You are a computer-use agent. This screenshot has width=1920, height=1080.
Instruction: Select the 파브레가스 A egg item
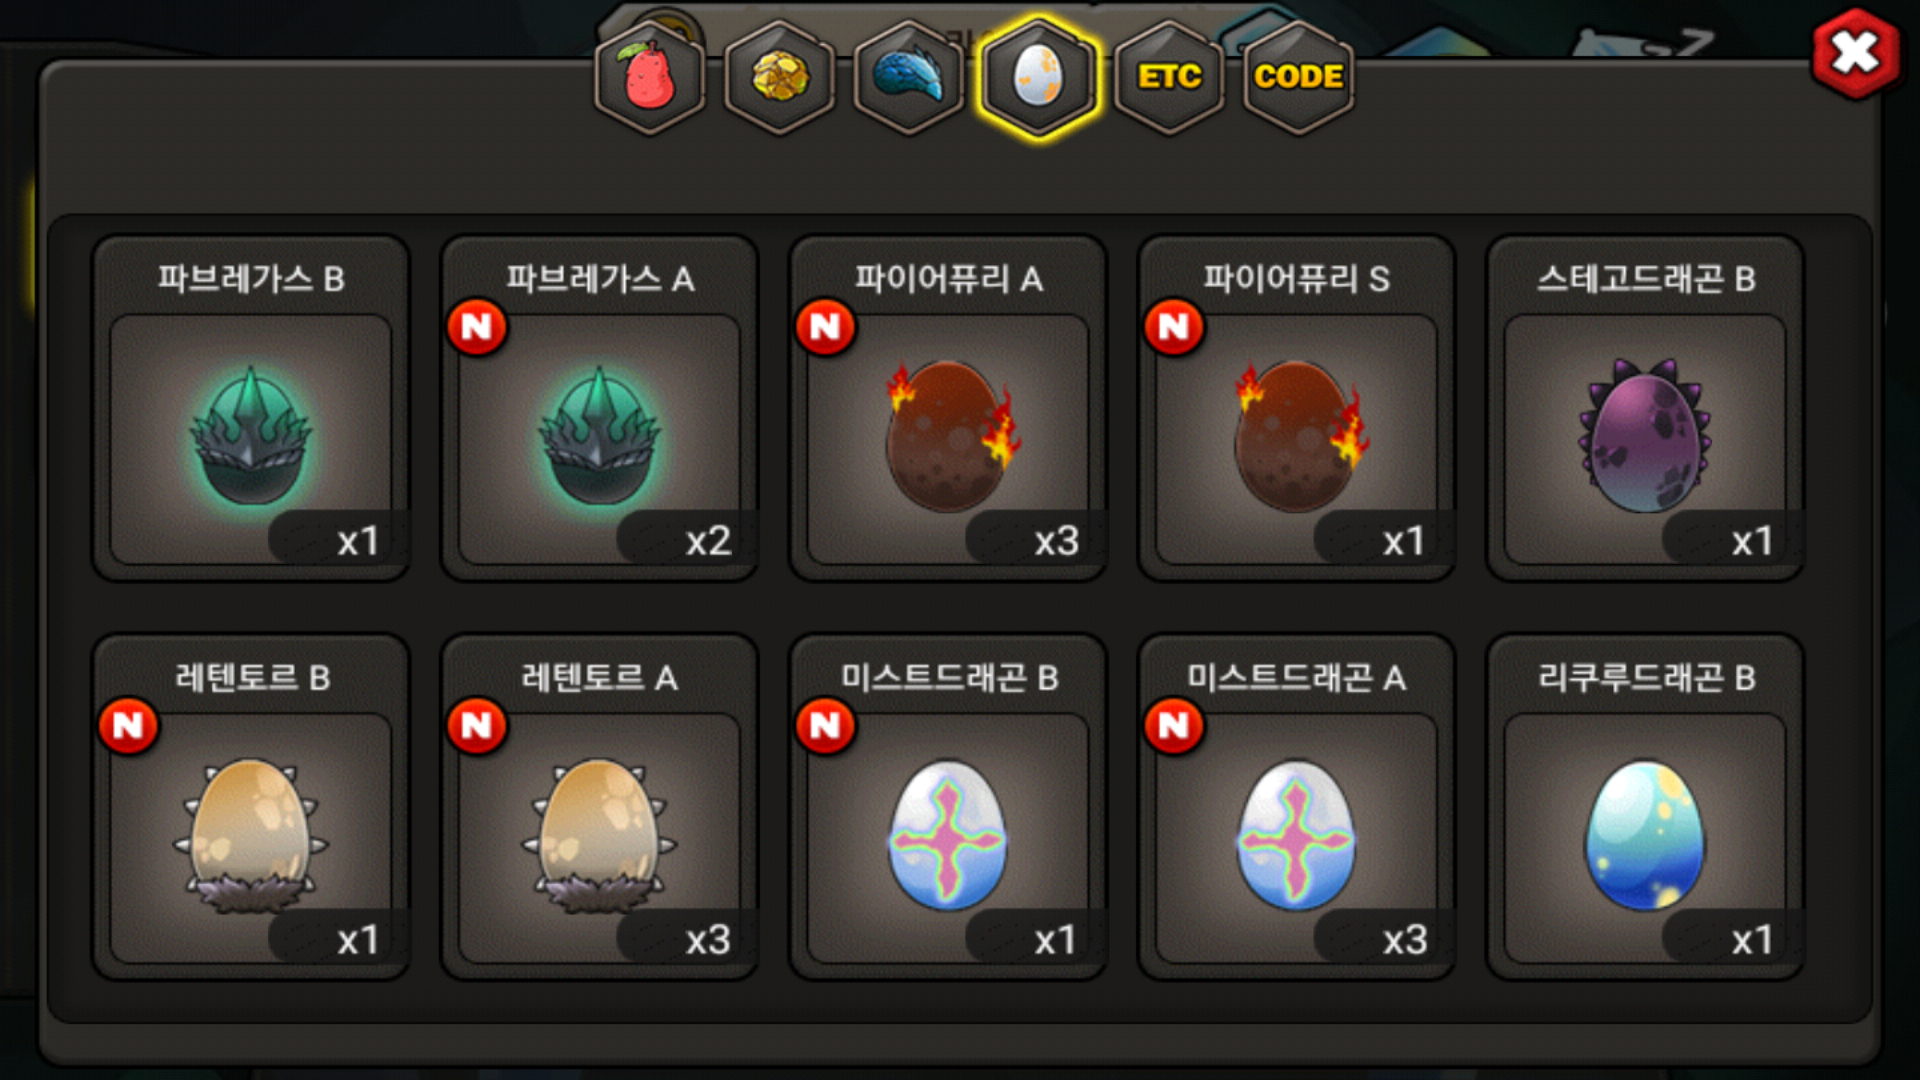[x=600, y=408]
